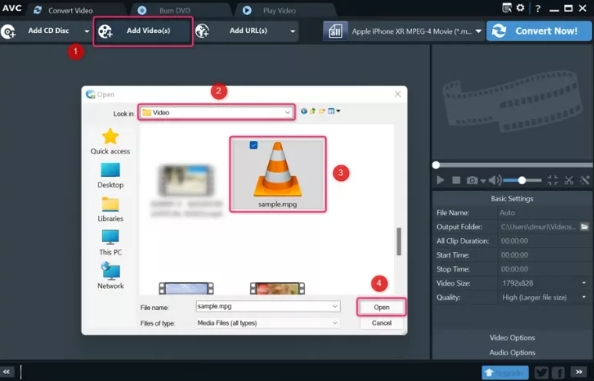Click the Add CD Disc icon
The width and height of the screenshot is (594, 381).
8,31
